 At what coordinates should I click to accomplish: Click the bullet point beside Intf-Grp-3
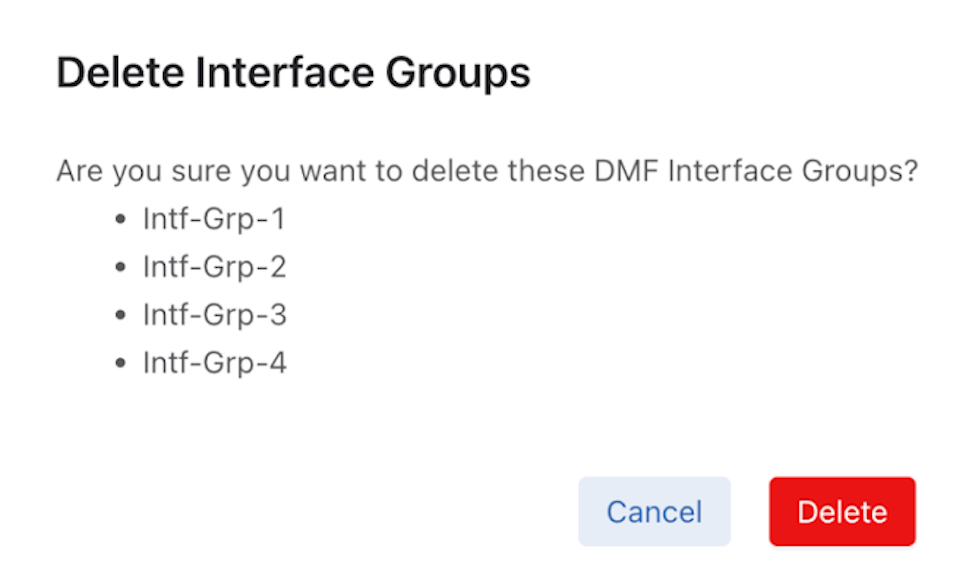(122, 316)
